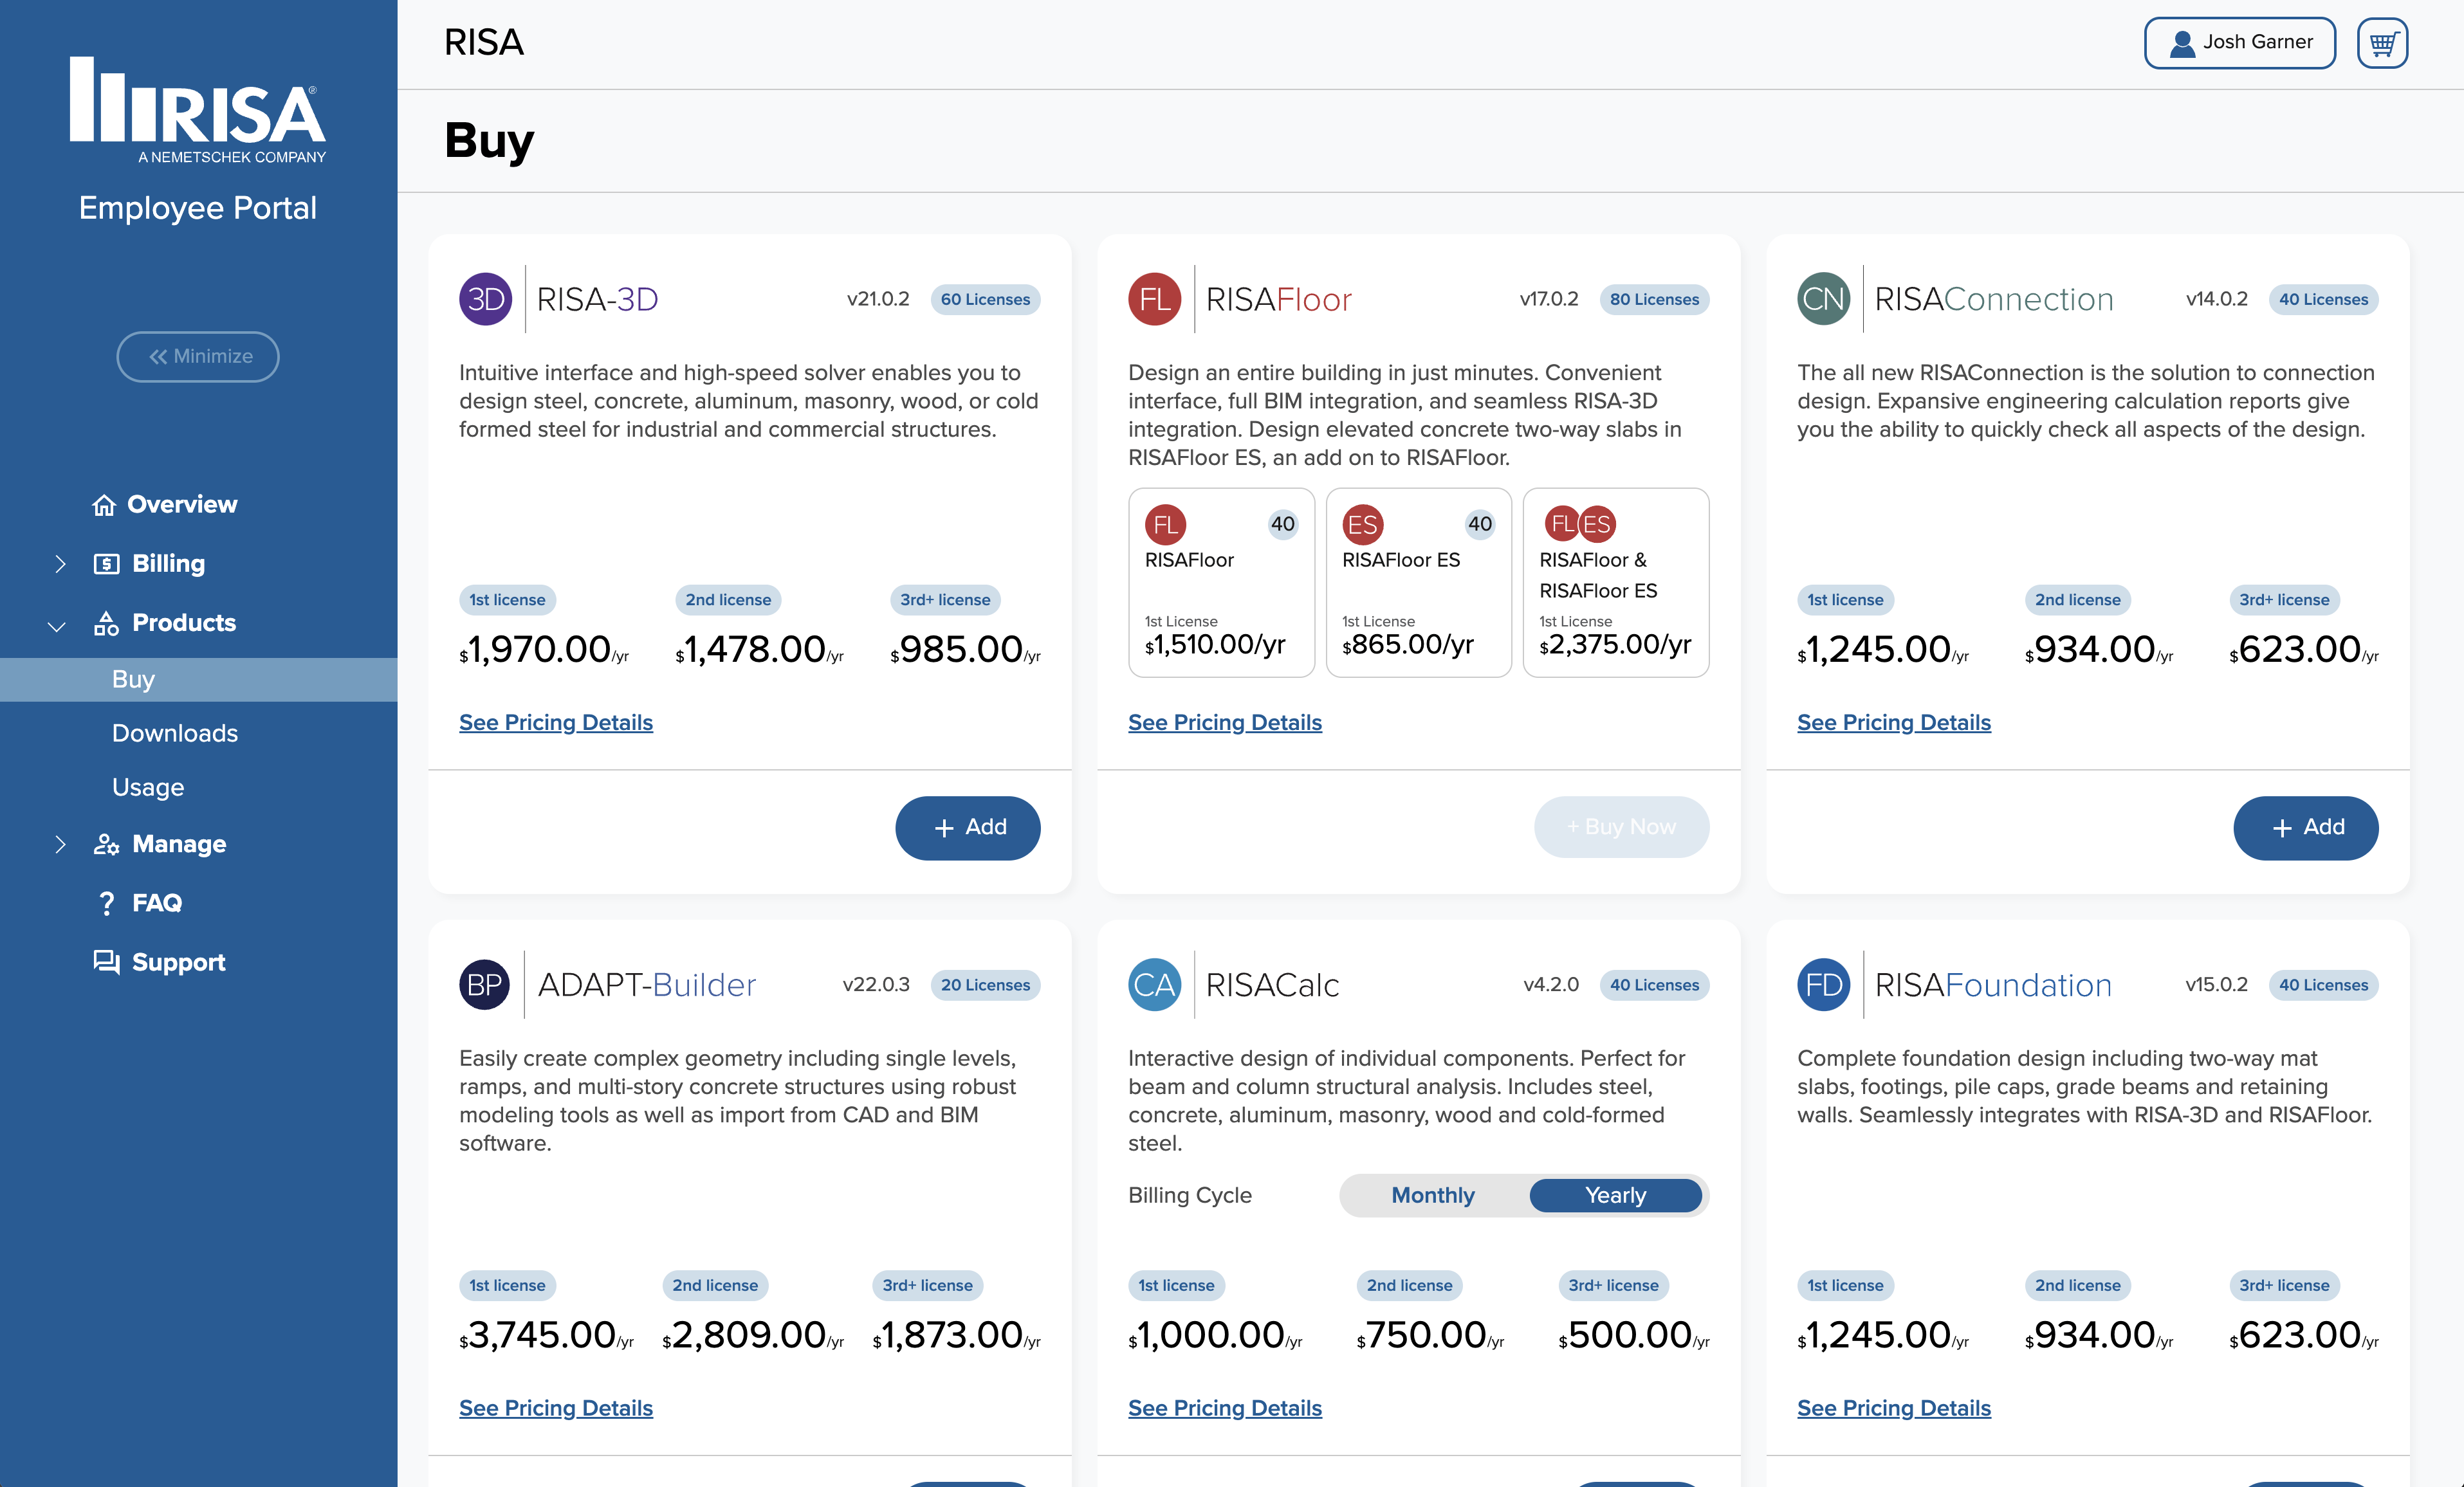
Task: Click the FL icon in RISAFloor option card
Action: click(1165, 524)
